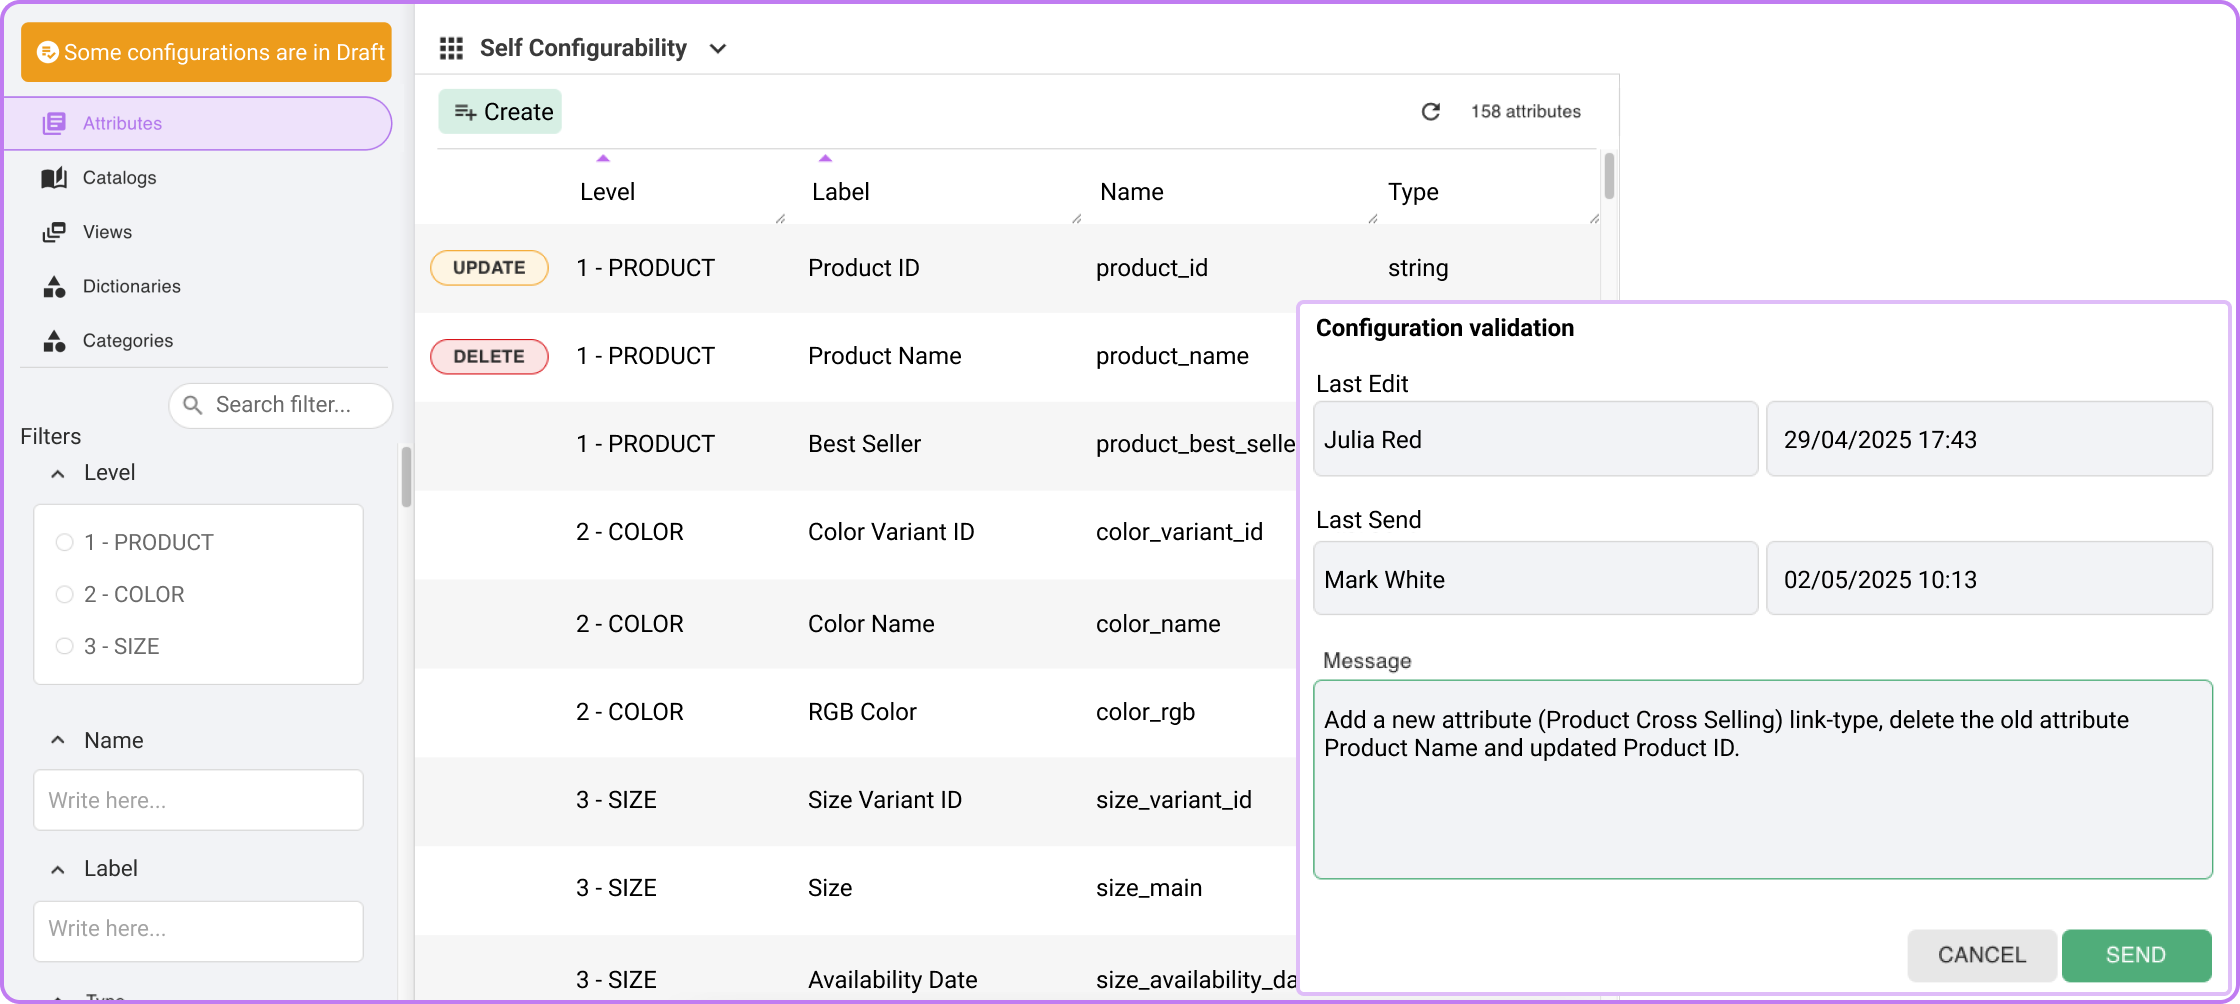Screen dimensions: 2240x1004
Task: Click the Message text area in validation dialog
Action: [x=1763, y=780]
